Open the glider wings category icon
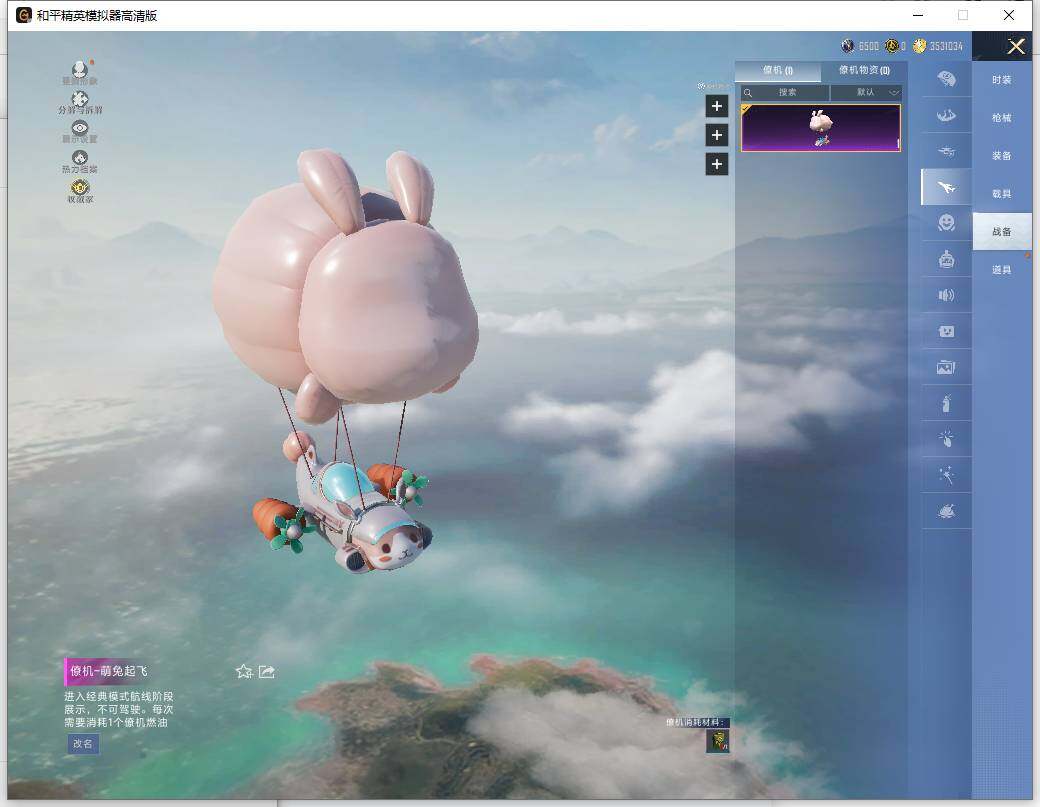The image size is (1040, 807). coord(946,115)
